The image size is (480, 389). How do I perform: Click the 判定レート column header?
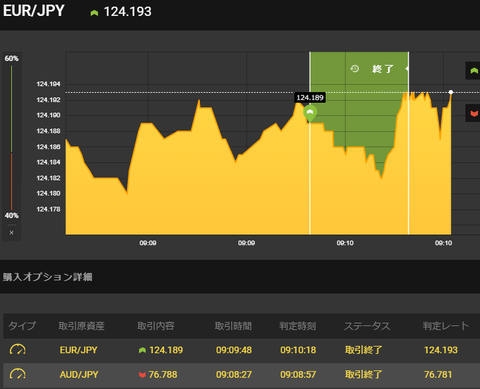click(446, 326)
